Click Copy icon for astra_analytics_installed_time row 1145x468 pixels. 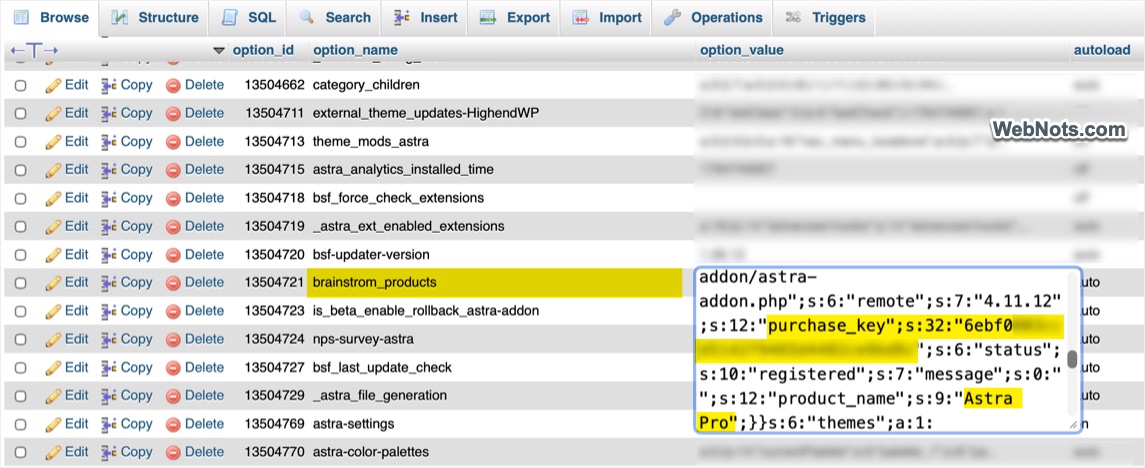pos(109,170)
